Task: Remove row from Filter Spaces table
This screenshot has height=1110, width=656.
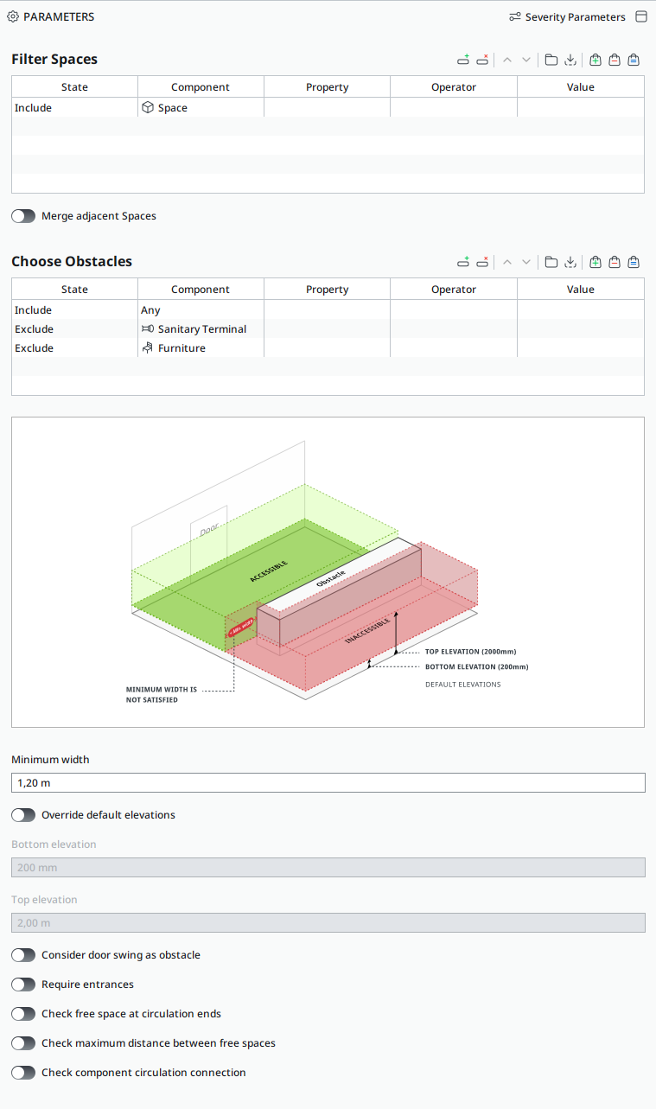Action: (x=483, y=60)
